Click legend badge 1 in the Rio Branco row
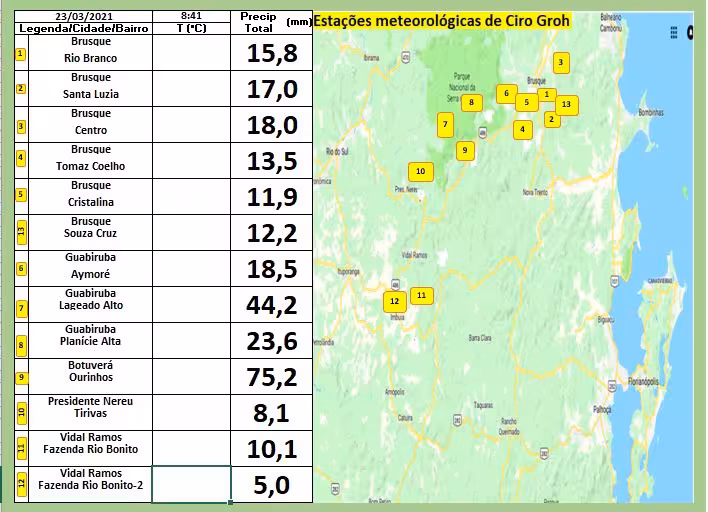Viewport: 708px width, 512px height. point(21,53)
